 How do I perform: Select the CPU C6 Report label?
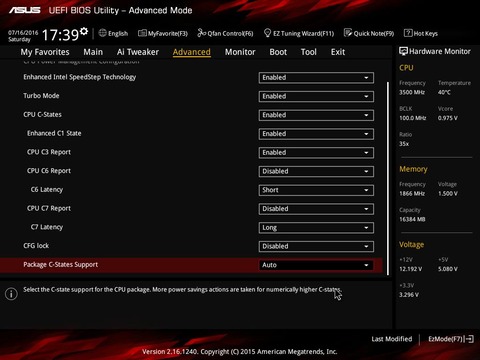(49, 171)
